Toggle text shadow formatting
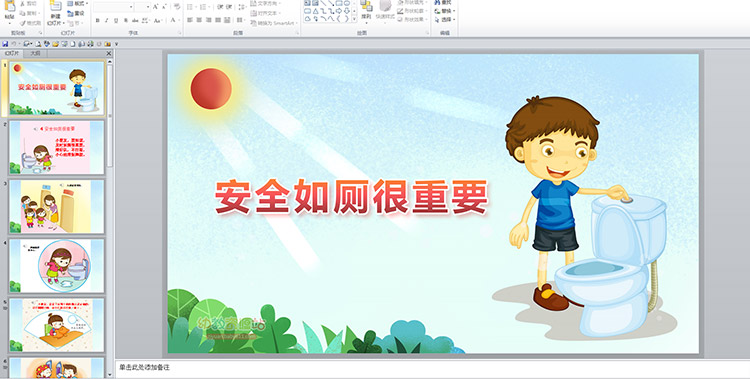The height and width of the screenshot is (379, 750). [126, 21]
